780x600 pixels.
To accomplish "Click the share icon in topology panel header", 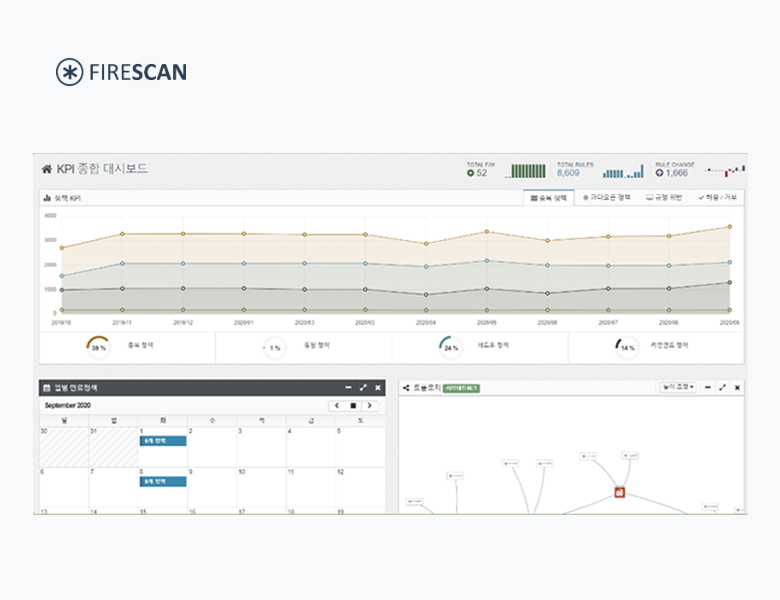I will pos(406,387).
